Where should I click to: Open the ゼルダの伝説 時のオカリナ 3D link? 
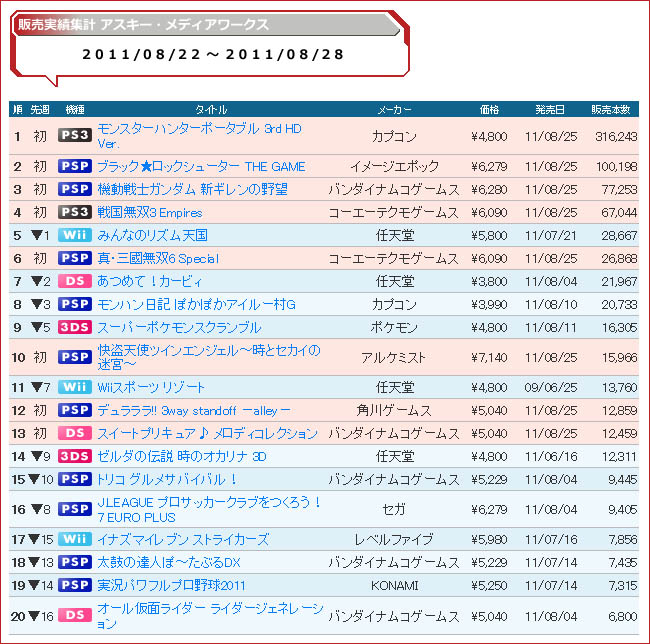(182, 457)
